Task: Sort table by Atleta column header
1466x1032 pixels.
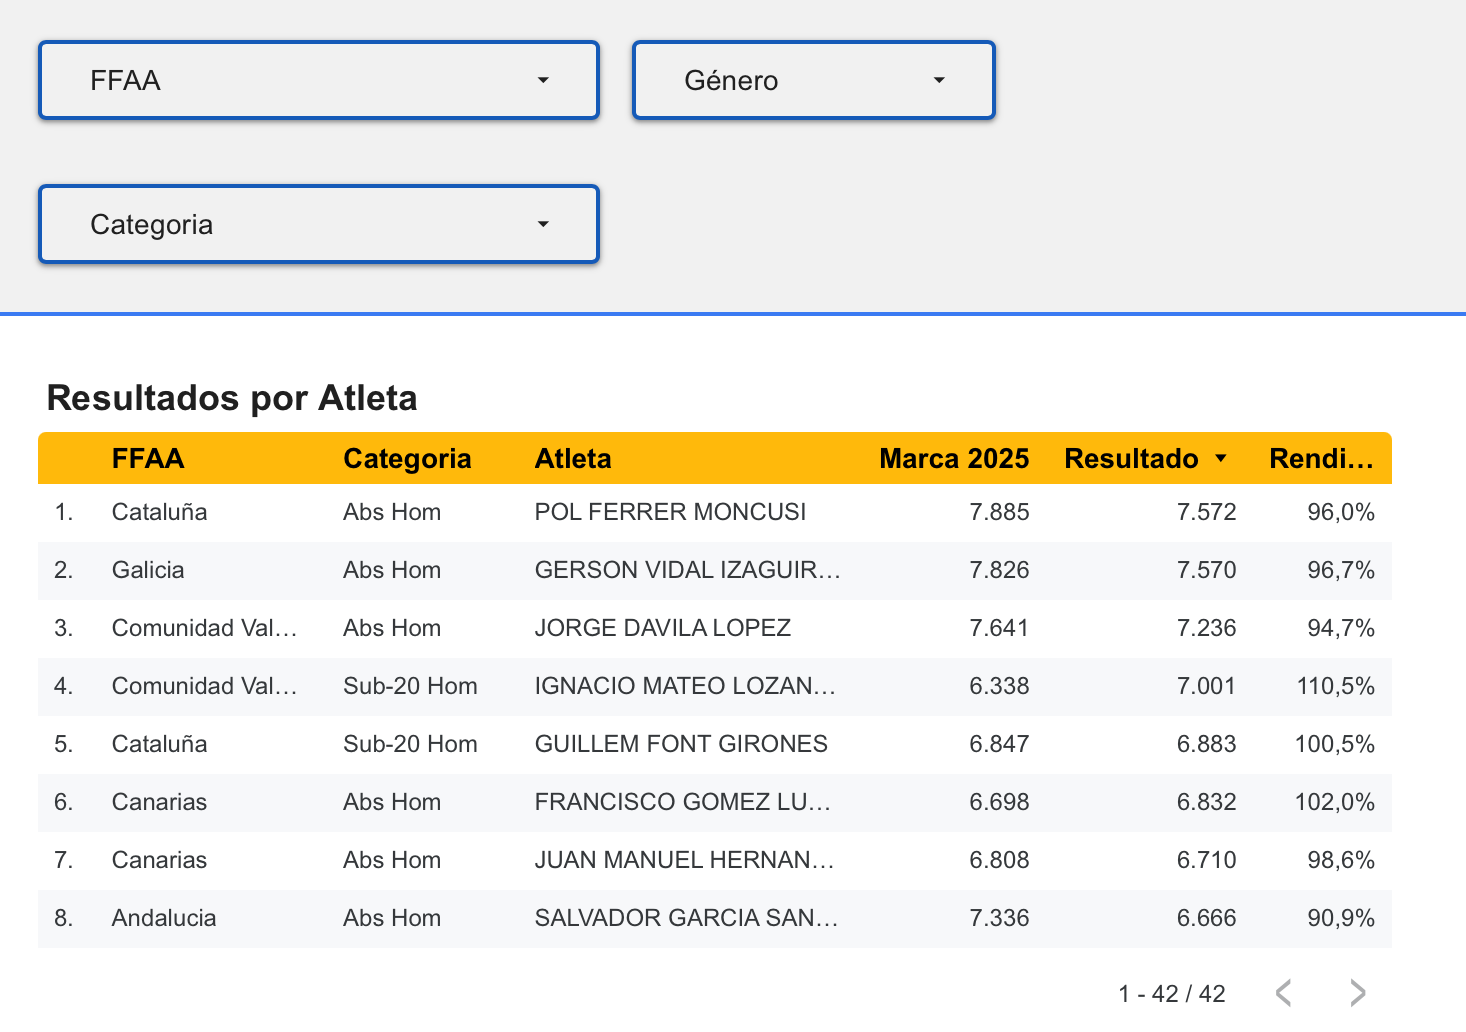Action: click(573, 459)
